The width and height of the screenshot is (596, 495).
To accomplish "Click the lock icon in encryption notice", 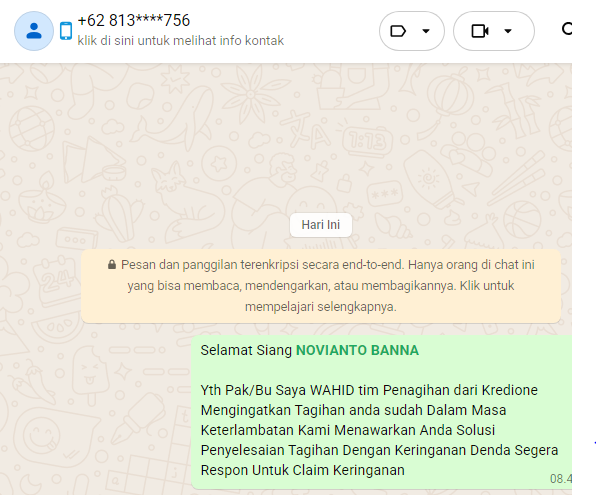I will coord(112,265).
